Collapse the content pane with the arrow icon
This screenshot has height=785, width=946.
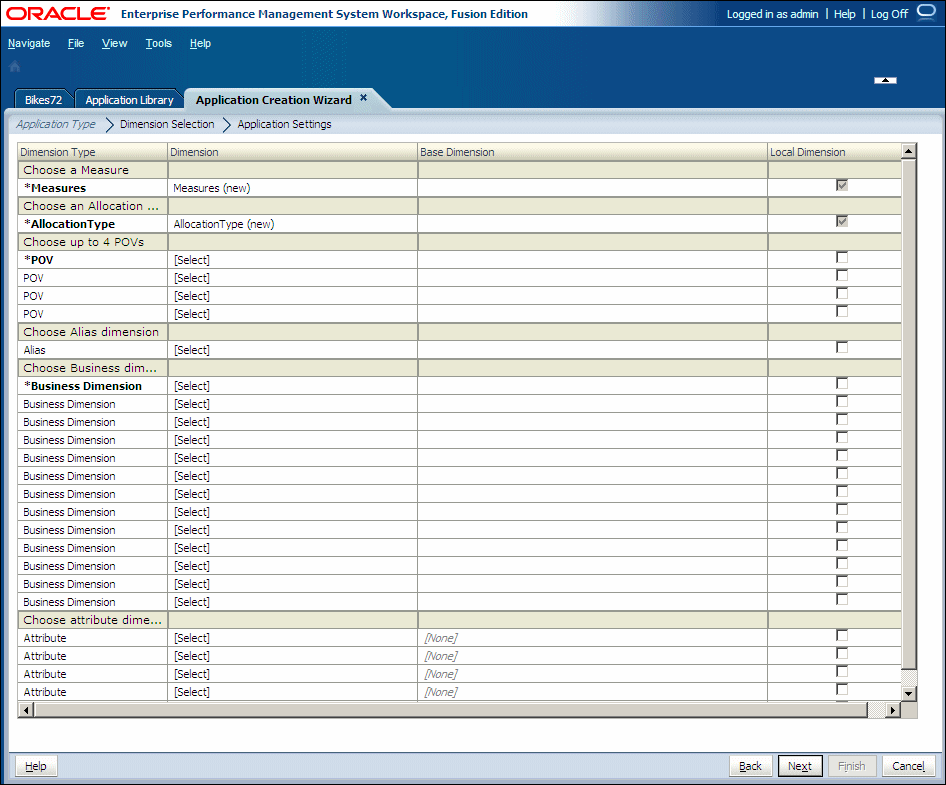(x=884, y=80)
